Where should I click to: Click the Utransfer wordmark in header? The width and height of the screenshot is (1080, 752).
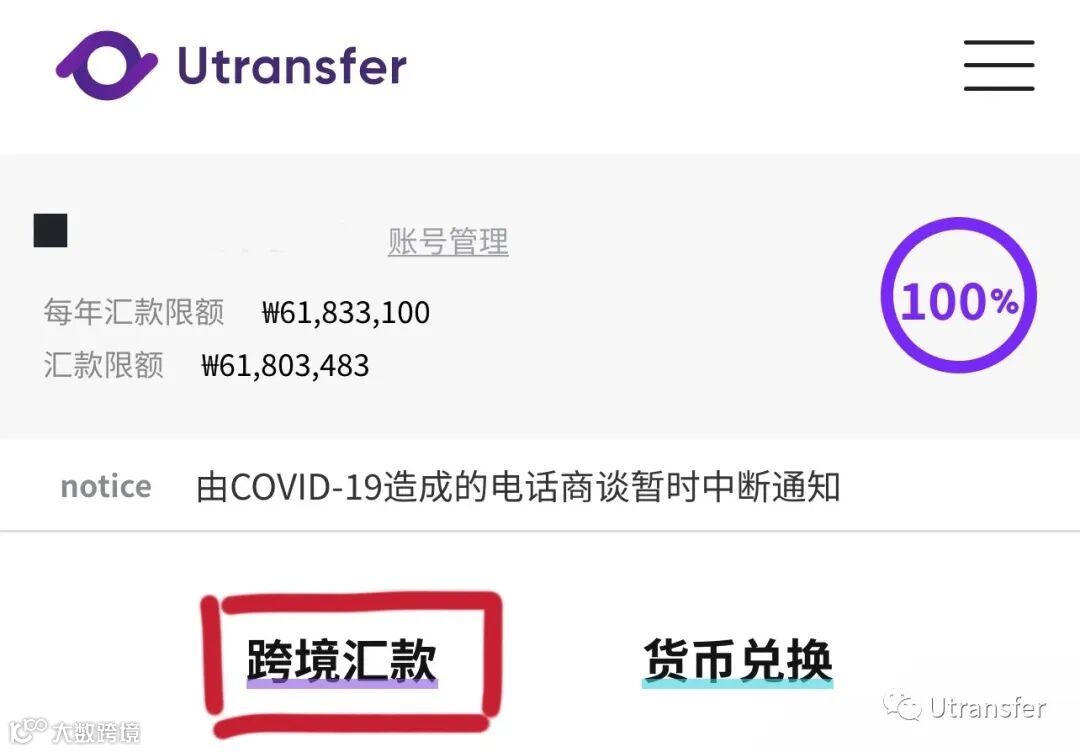coord(292,65)
